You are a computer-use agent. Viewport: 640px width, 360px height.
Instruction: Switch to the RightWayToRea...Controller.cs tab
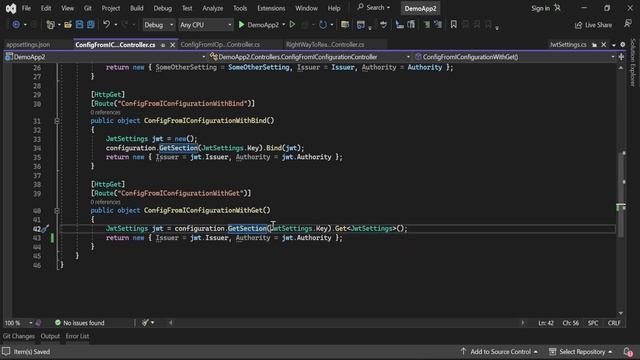(x=325, y=44)
